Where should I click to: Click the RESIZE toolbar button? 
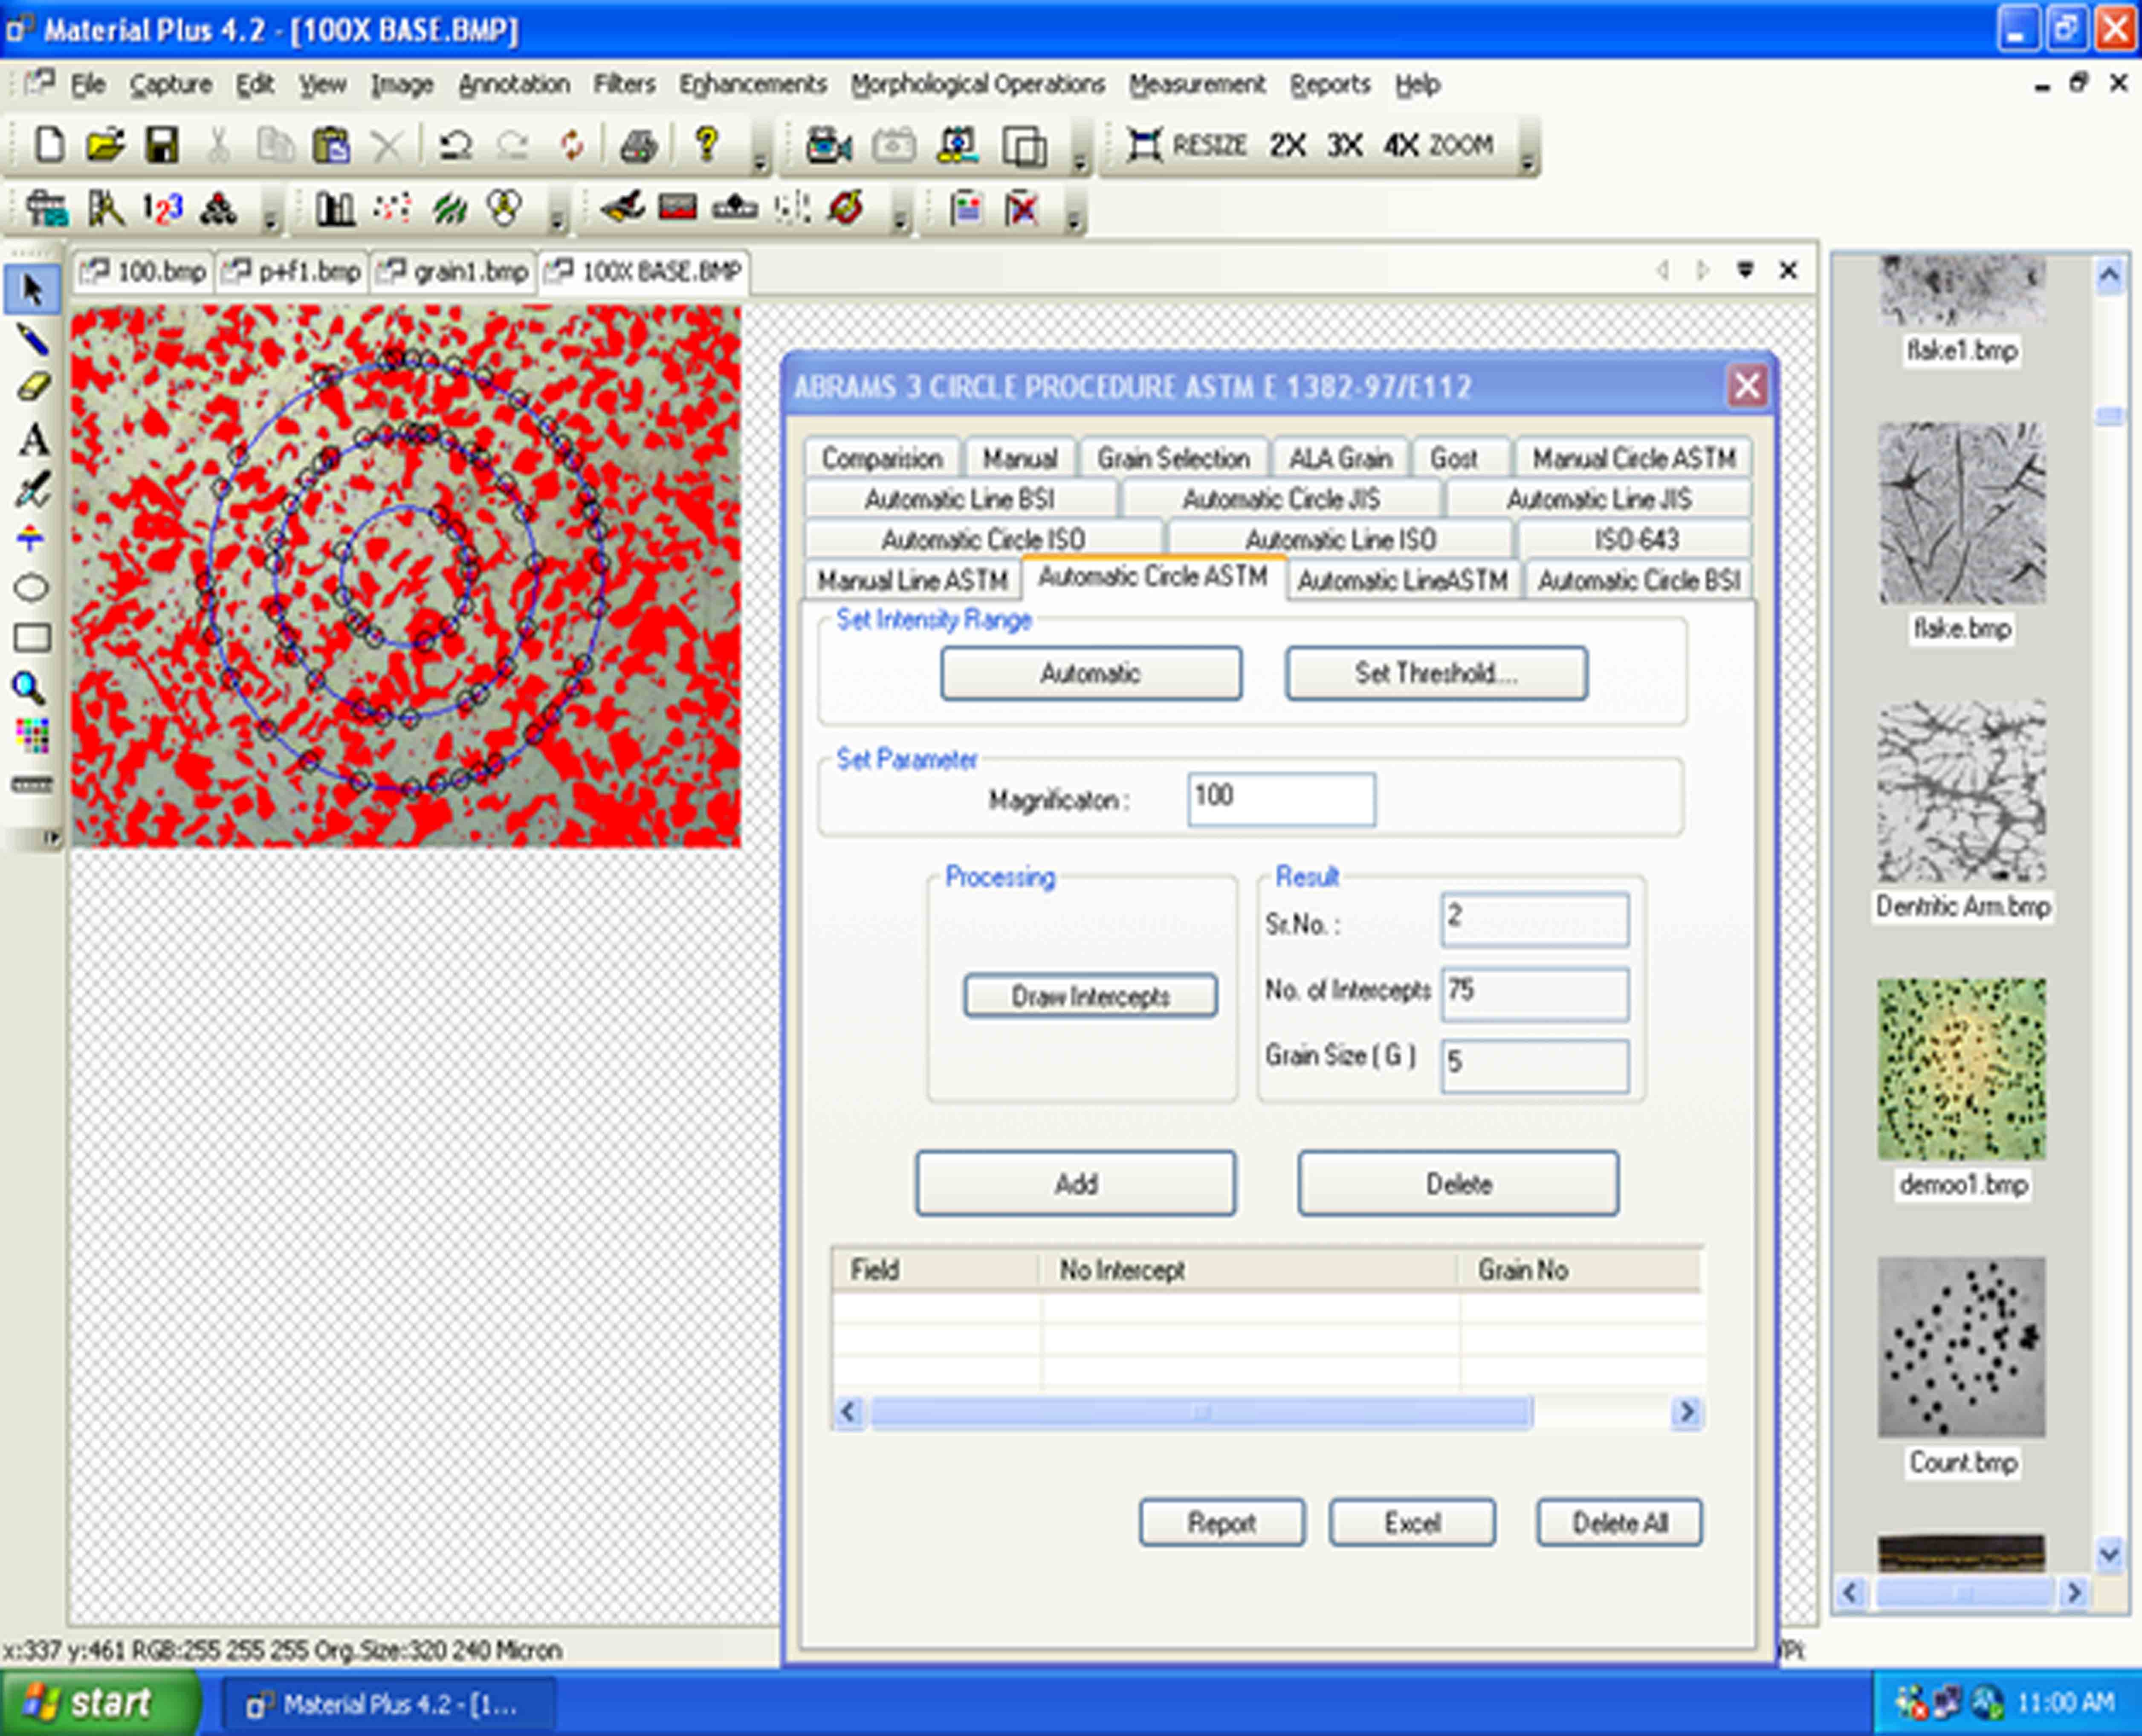pos(1187,146)
